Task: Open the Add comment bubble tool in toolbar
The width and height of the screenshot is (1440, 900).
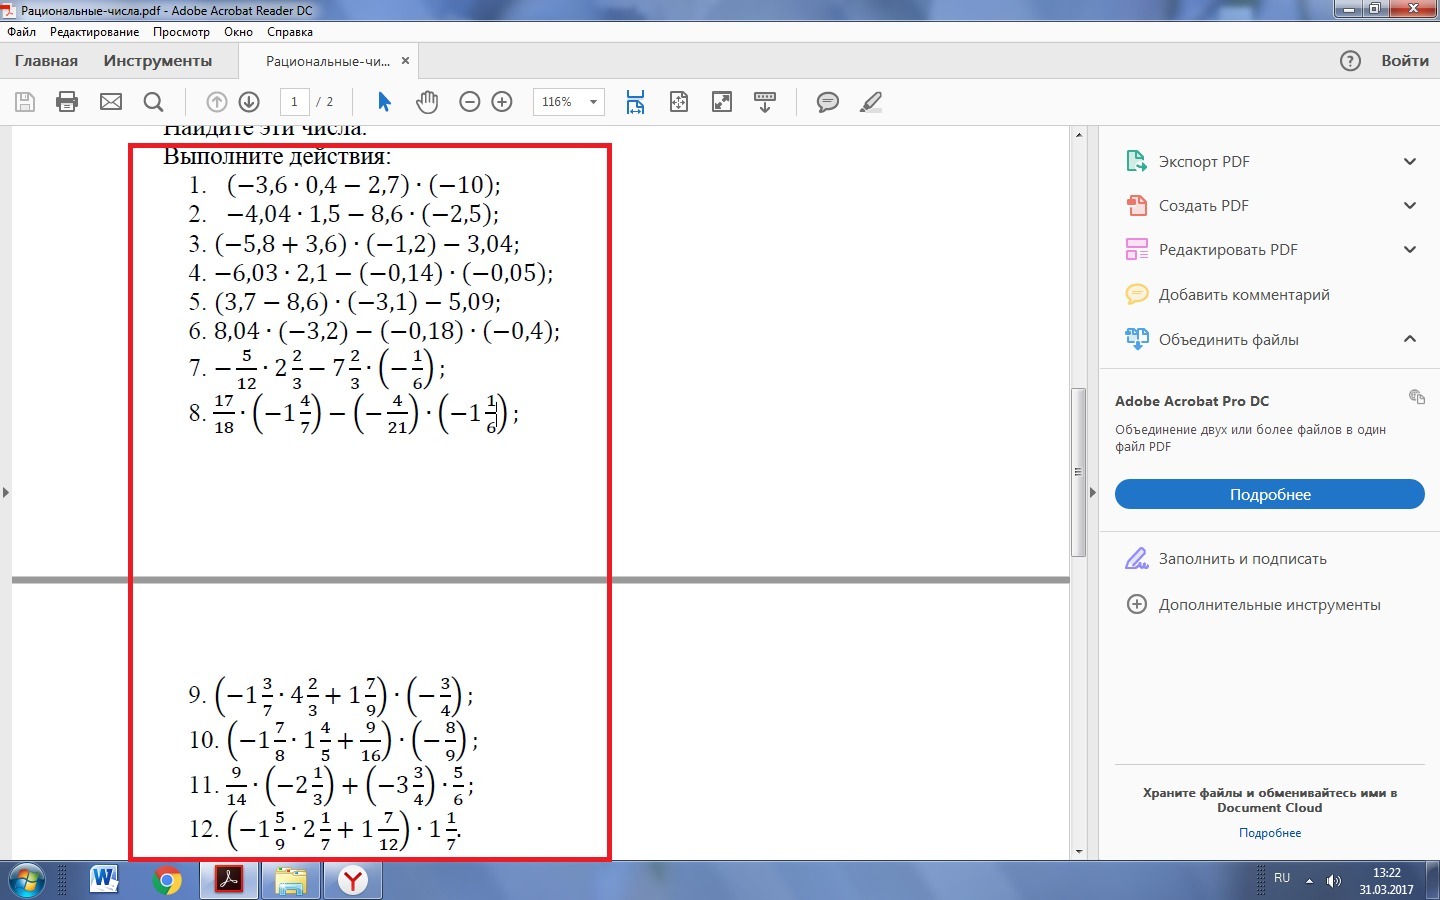Action: 827,102
